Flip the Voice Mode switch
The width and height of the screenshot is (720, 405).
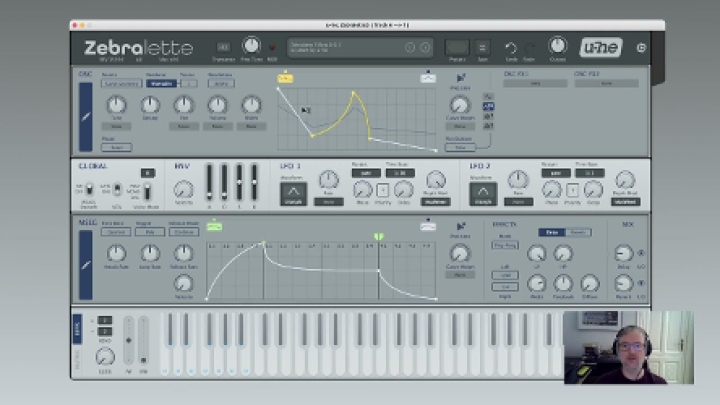click(x=147, y=191)
